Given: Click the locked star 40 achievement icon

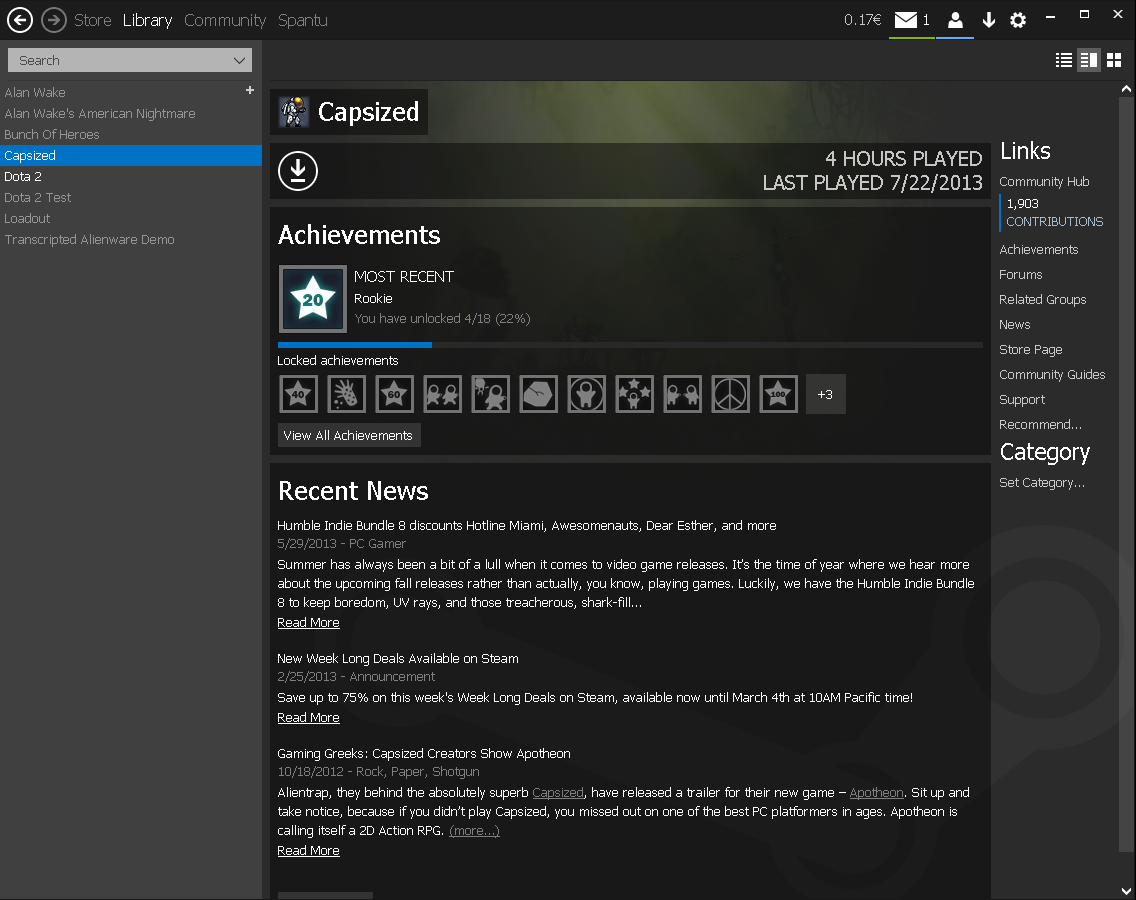Looking at the screenshot, I should (298, 394).
